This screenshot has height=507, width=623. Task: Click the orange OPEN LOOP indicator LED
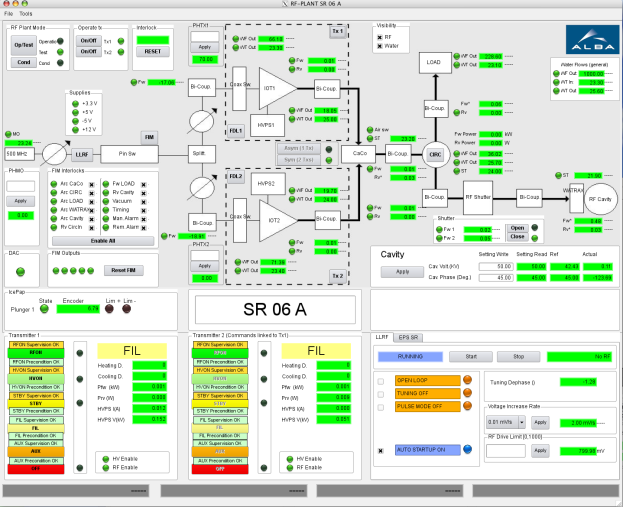[466, 380]
